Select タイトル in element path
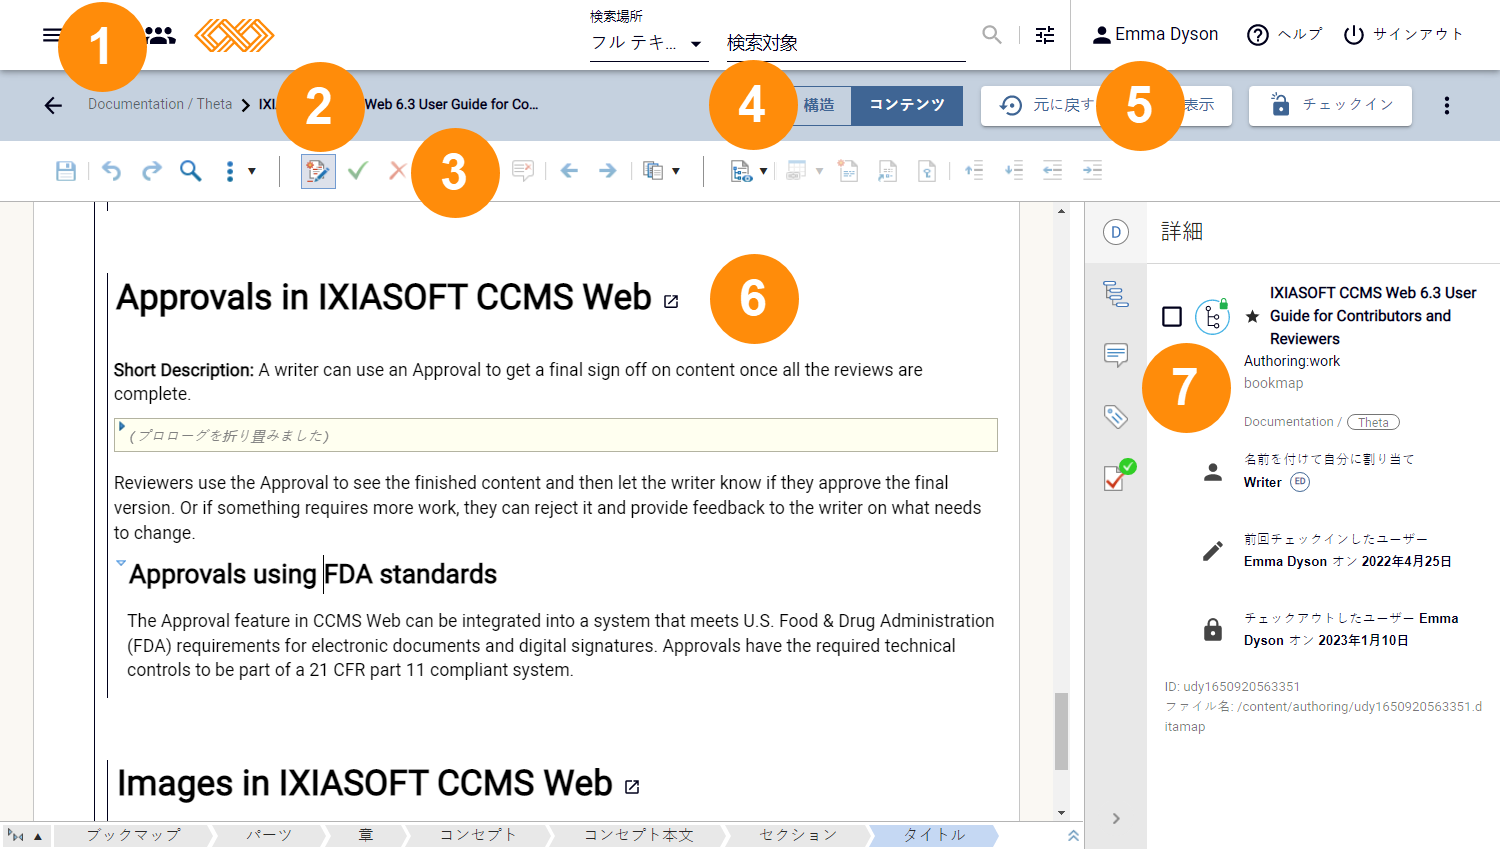The image size is (1500, 850). 934,835
